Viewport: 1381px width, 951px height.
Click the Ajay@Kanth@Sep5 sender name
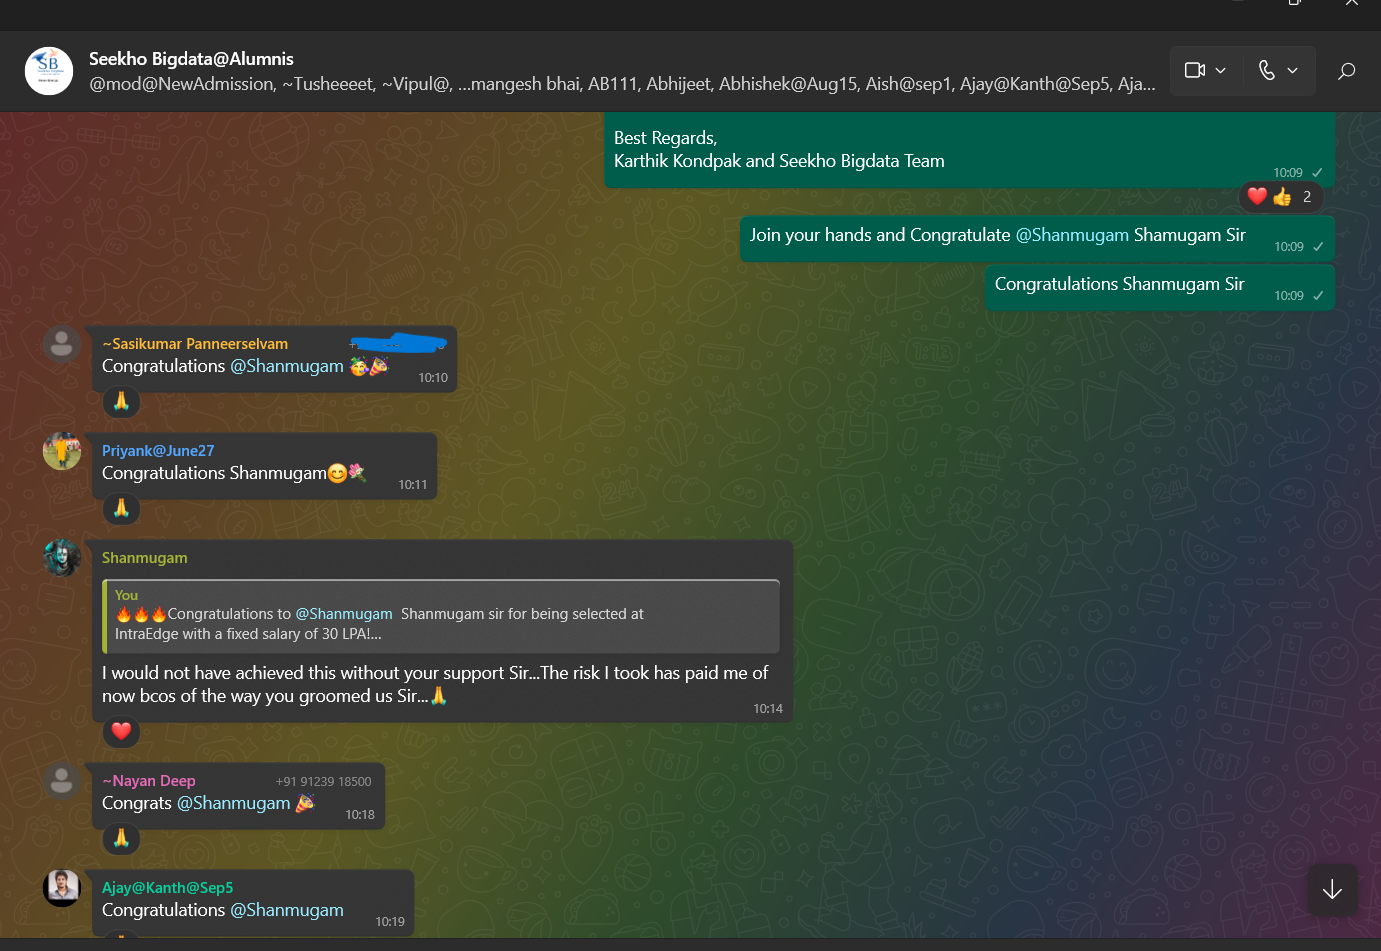[x=167, y=888]
